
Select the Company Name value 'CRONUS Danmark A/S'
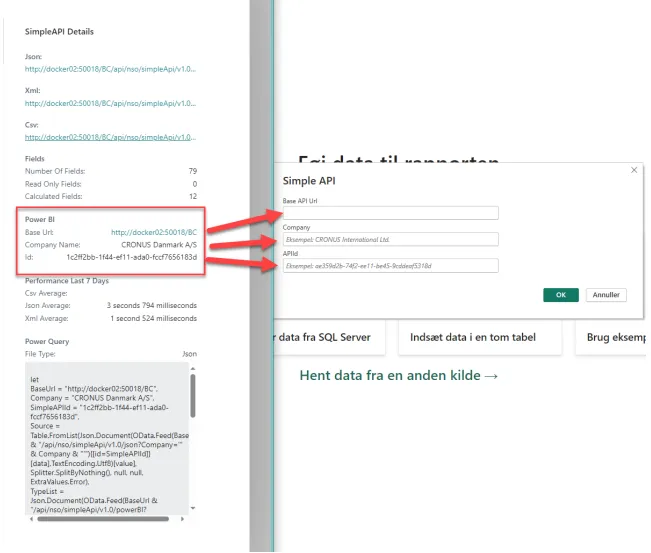[159, 245]
